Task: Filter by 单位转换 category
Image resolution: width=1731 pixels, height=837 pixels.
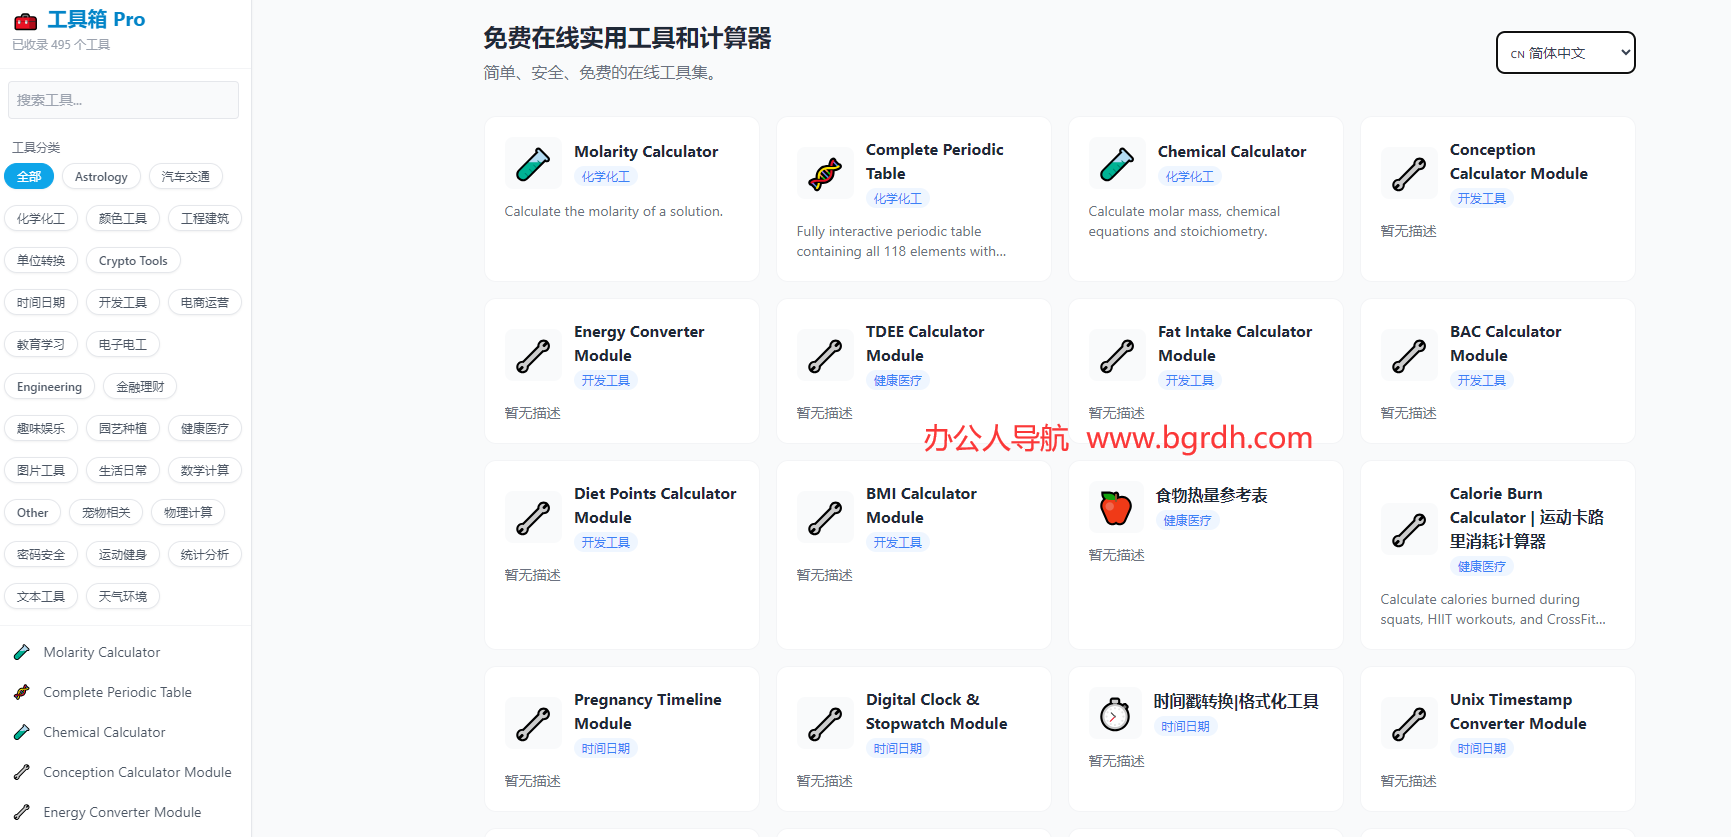Action: click(41, 261)
